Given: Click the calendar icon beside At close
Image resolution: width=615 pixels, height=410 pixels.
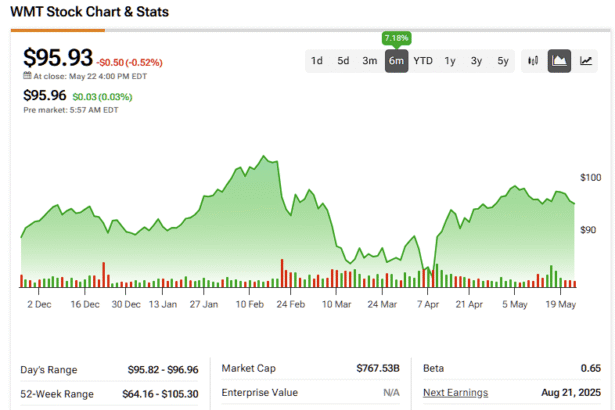Looking at the screenshot, I should [x=27, y=76].
